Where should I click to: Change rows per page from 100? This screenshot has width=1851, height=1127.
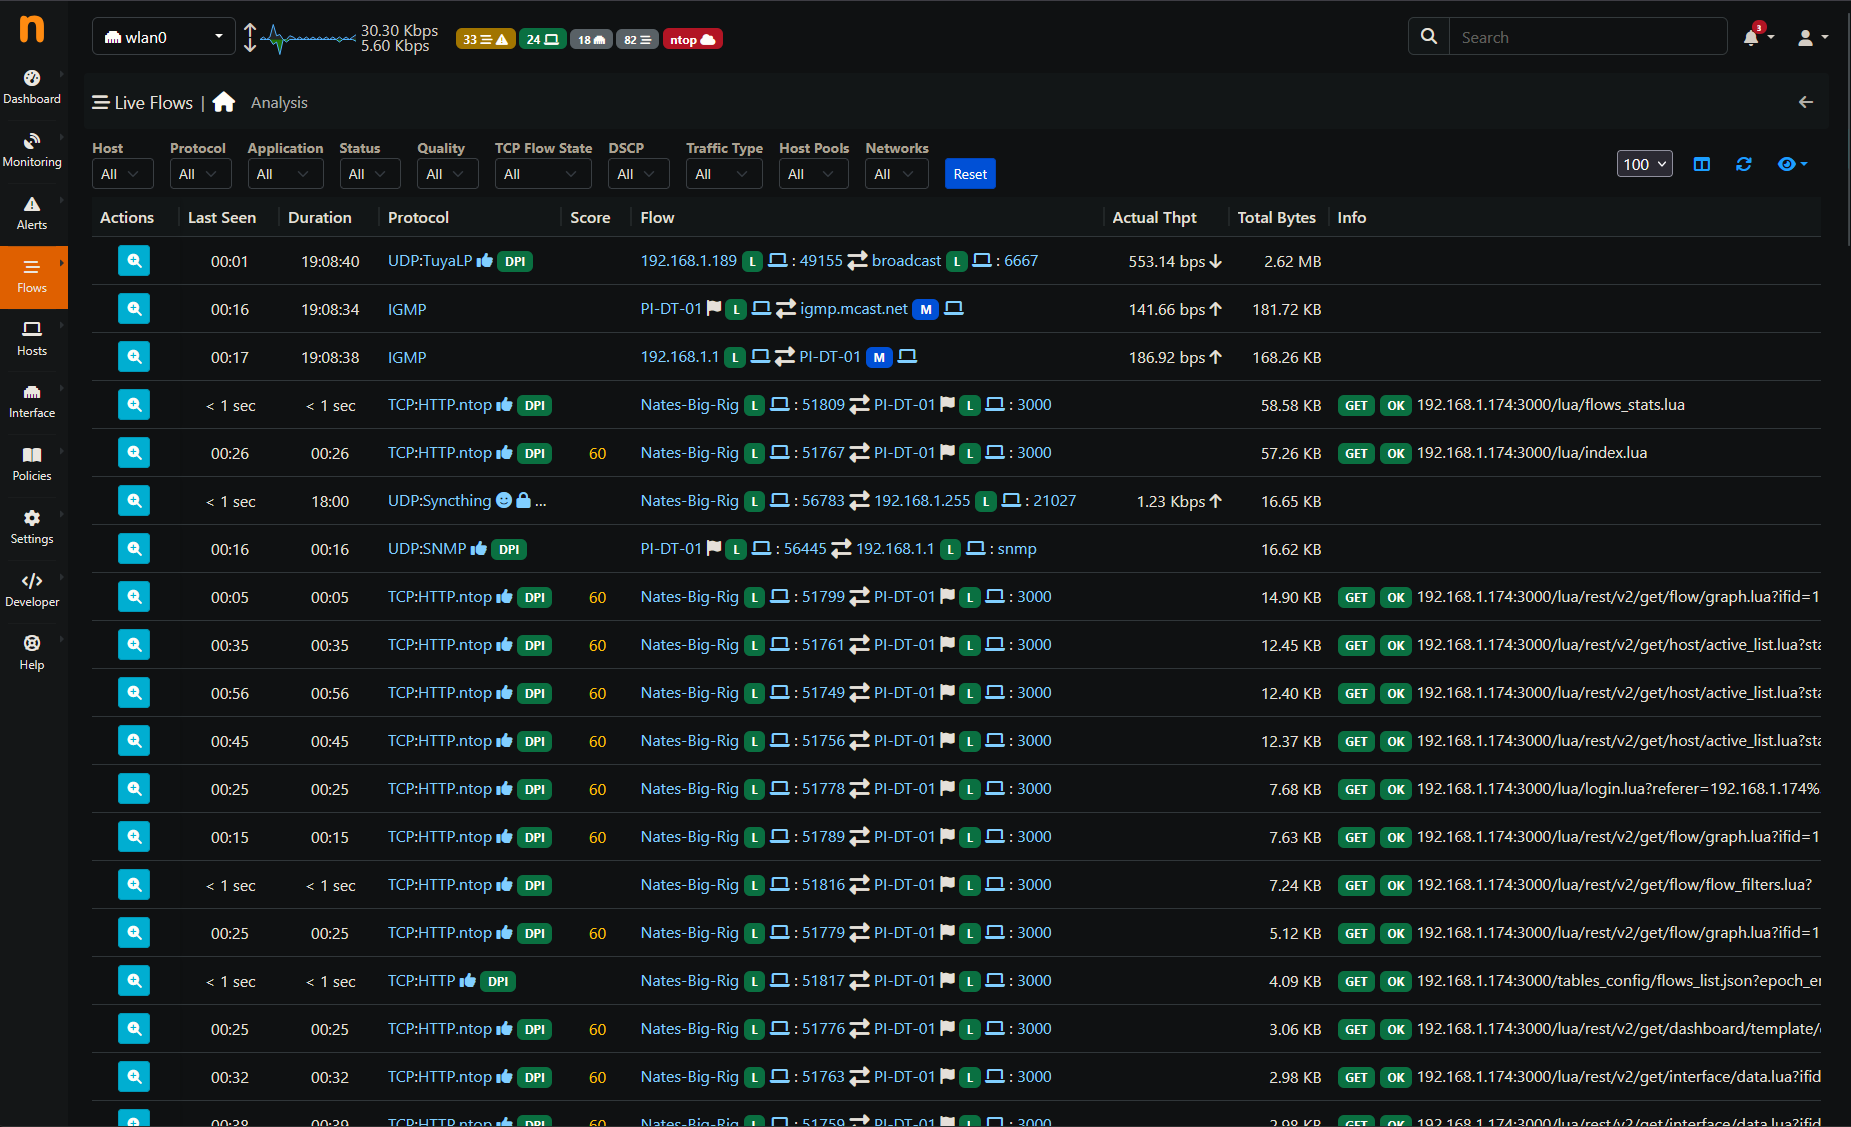[1644, 164]
